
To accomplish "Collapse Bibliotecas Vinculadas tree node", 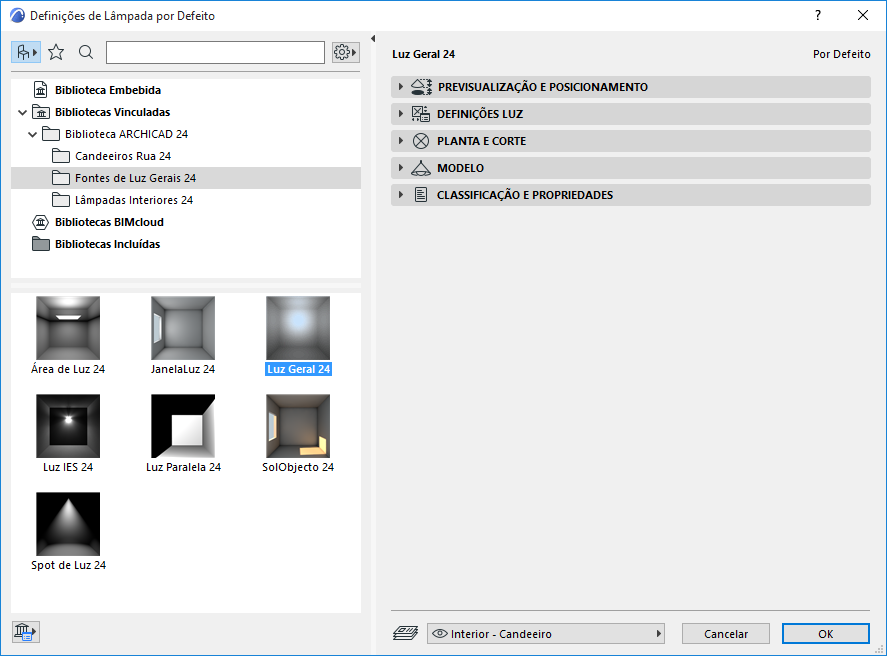I will coord(23,112).
